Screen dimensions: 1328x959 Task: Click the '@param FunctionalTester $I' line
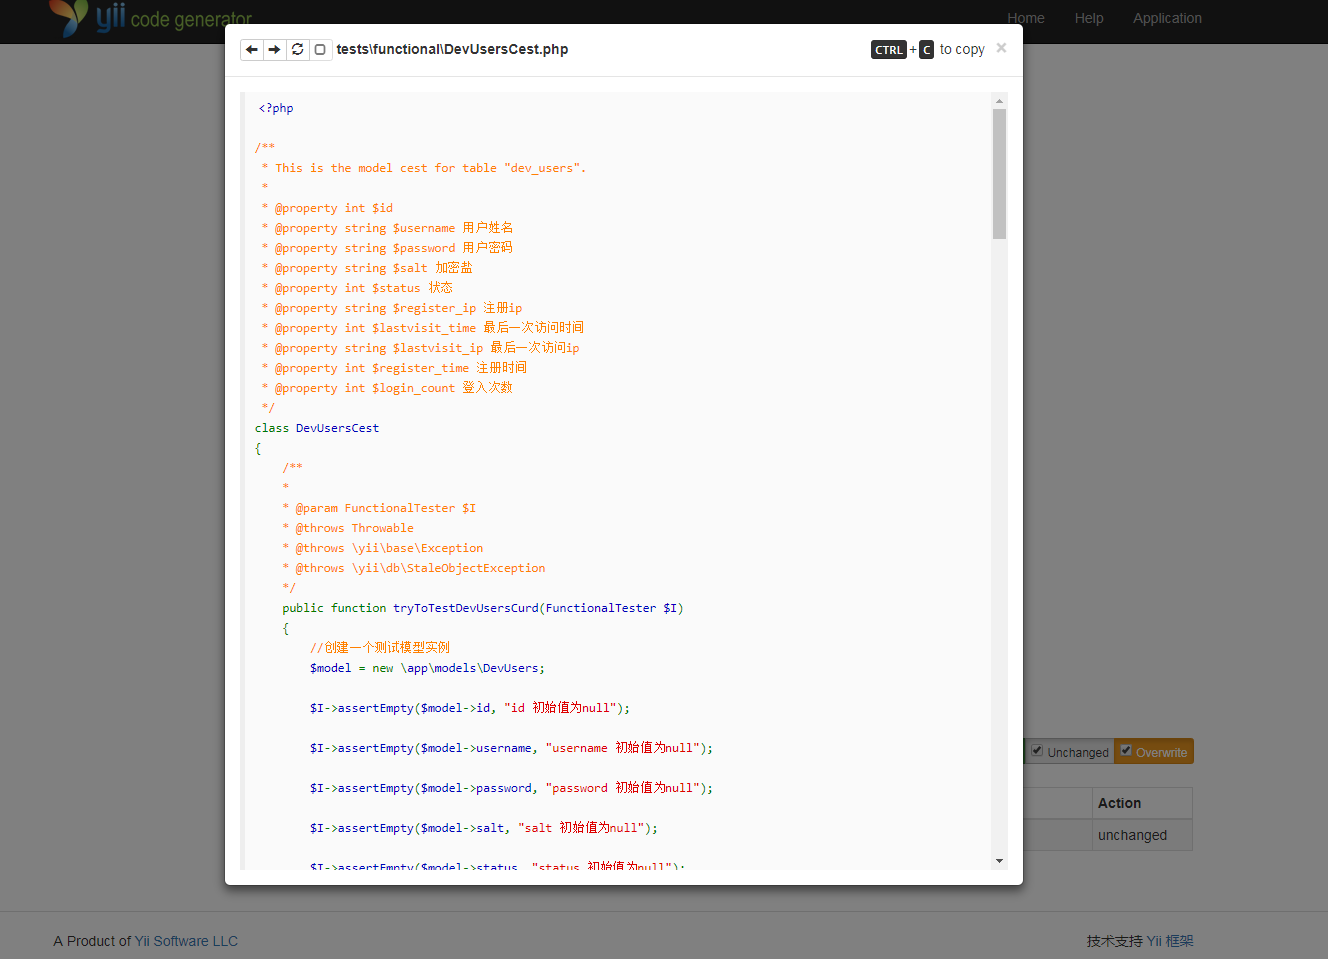(x=379, y=508)
